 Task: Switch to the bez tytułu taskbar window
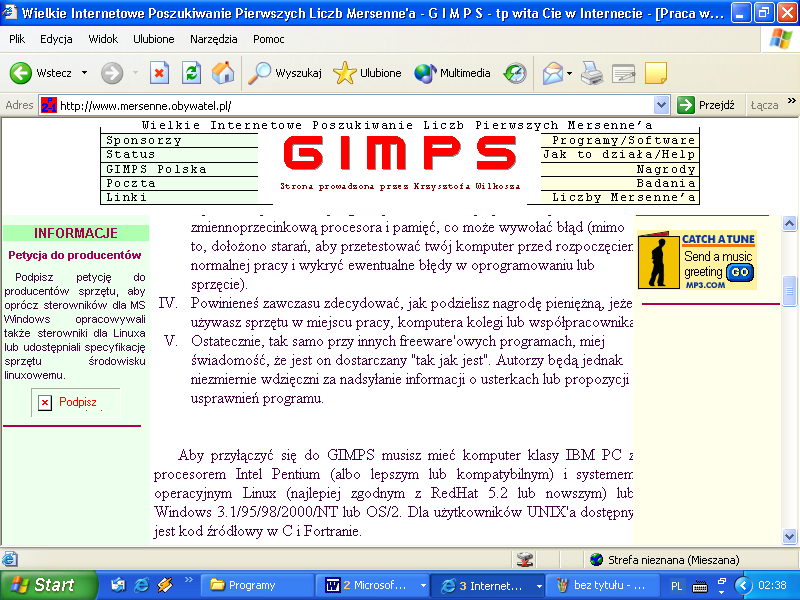tap(603, 585)
